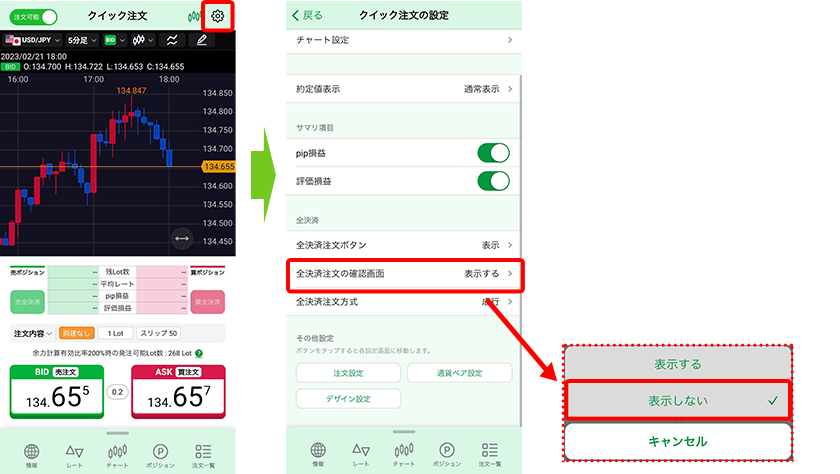The image size is (840, 474).
Task: Open the 5分足 timeframe dropdown
Action: click(x=82, y=40)
